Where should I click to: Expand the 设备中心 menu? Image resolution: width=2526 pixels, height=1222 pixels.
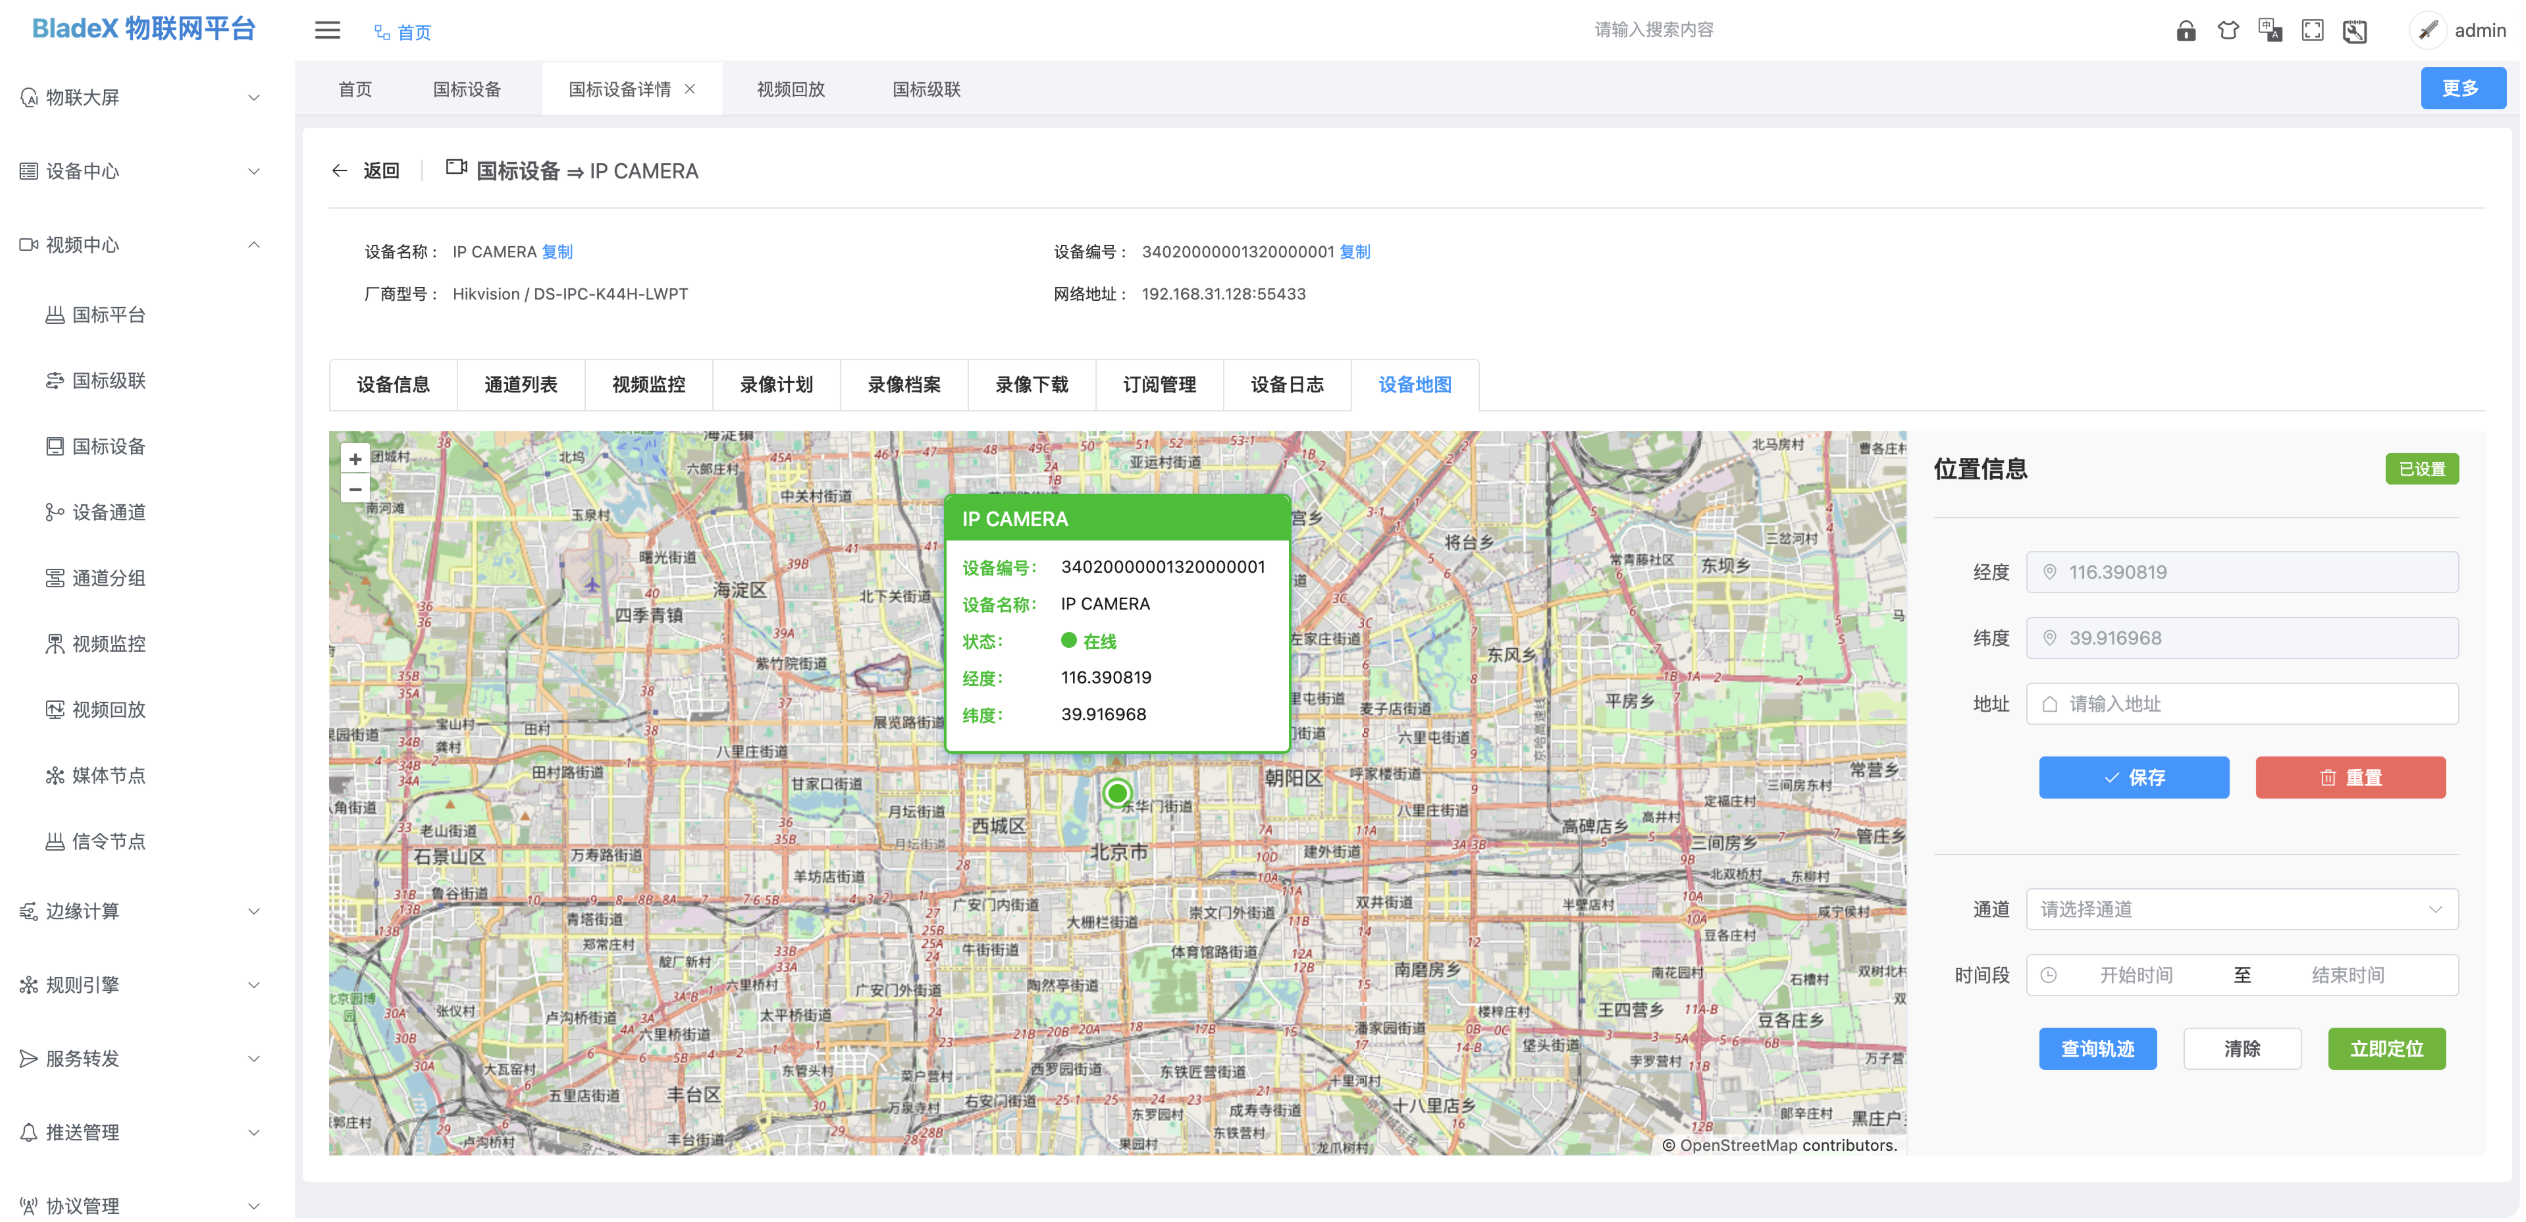coord(140,171)
